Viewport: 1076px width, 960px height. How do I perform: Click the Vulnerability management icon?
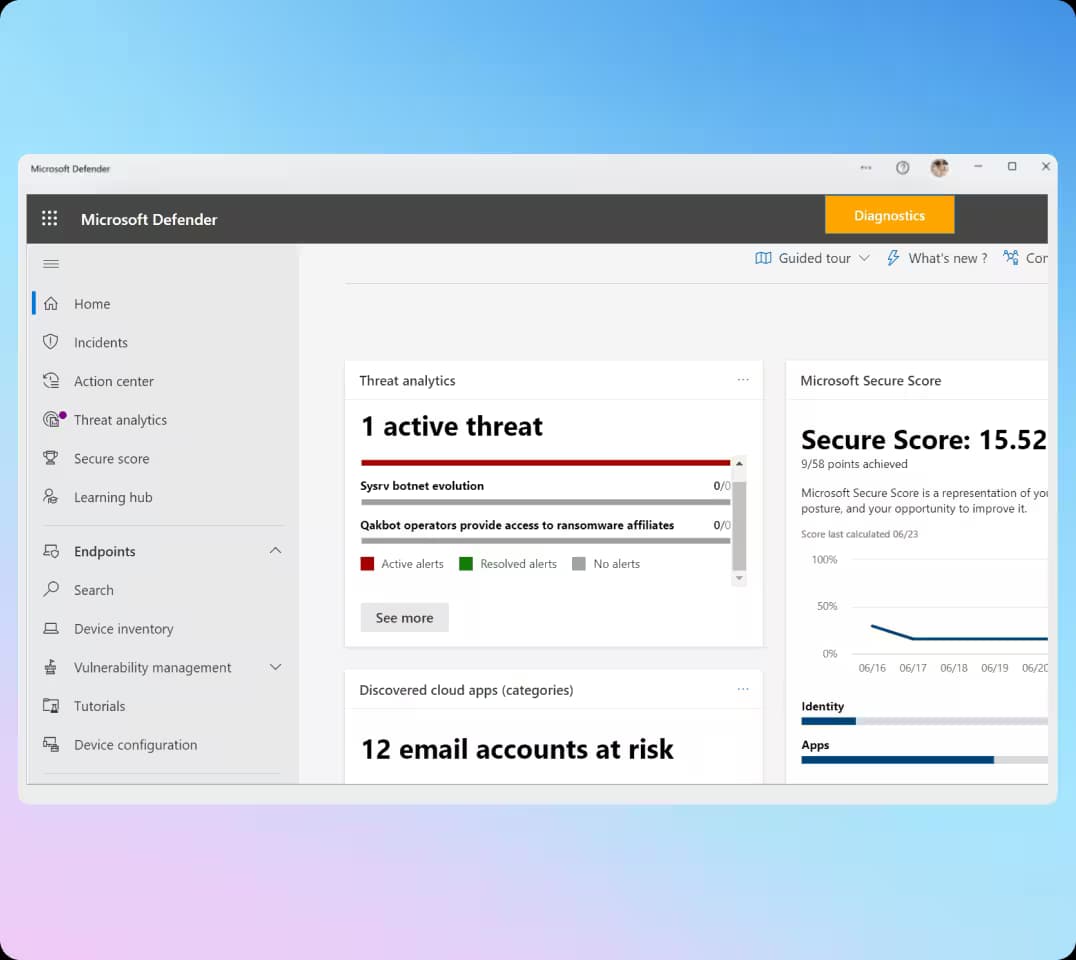coord(51,667)
